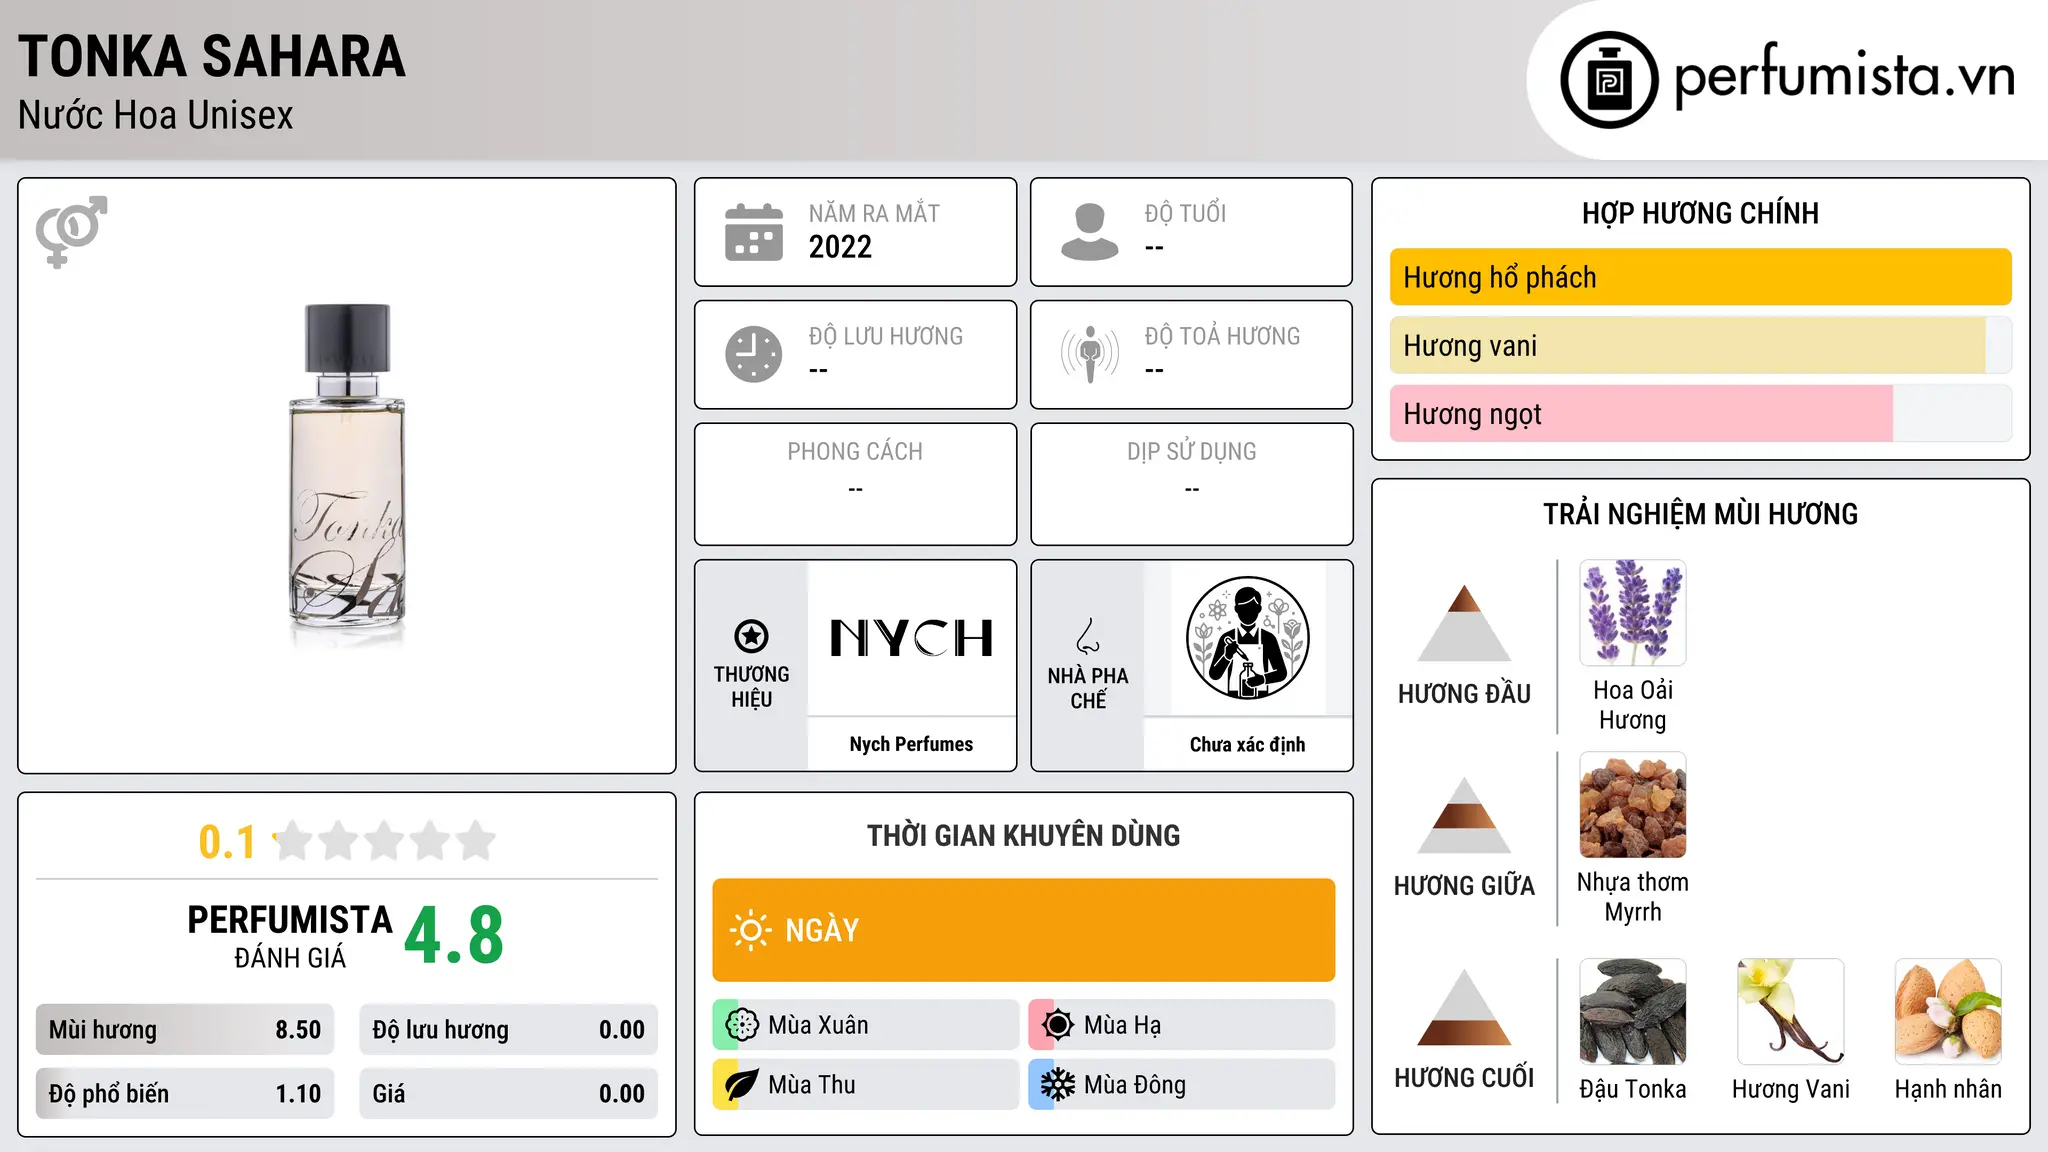2048x1152 pixels.
Task: Click the Thời gian khuyên dùng heading
Action: (1023, 836)
